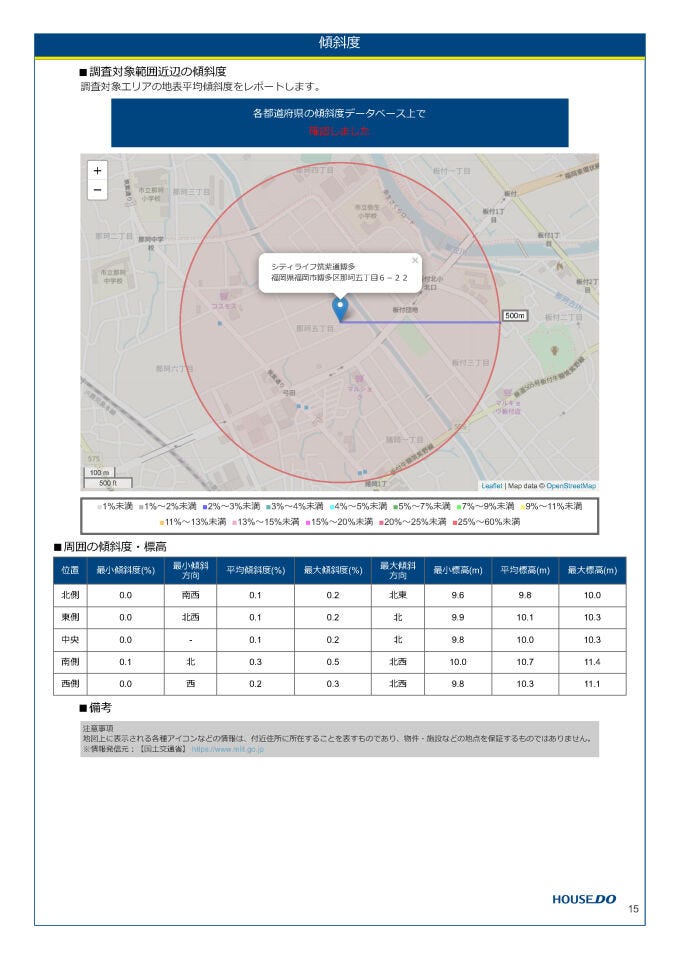678x960 pixels.
Task: Click the pink コスモス store icon on map
Action: 222,296
